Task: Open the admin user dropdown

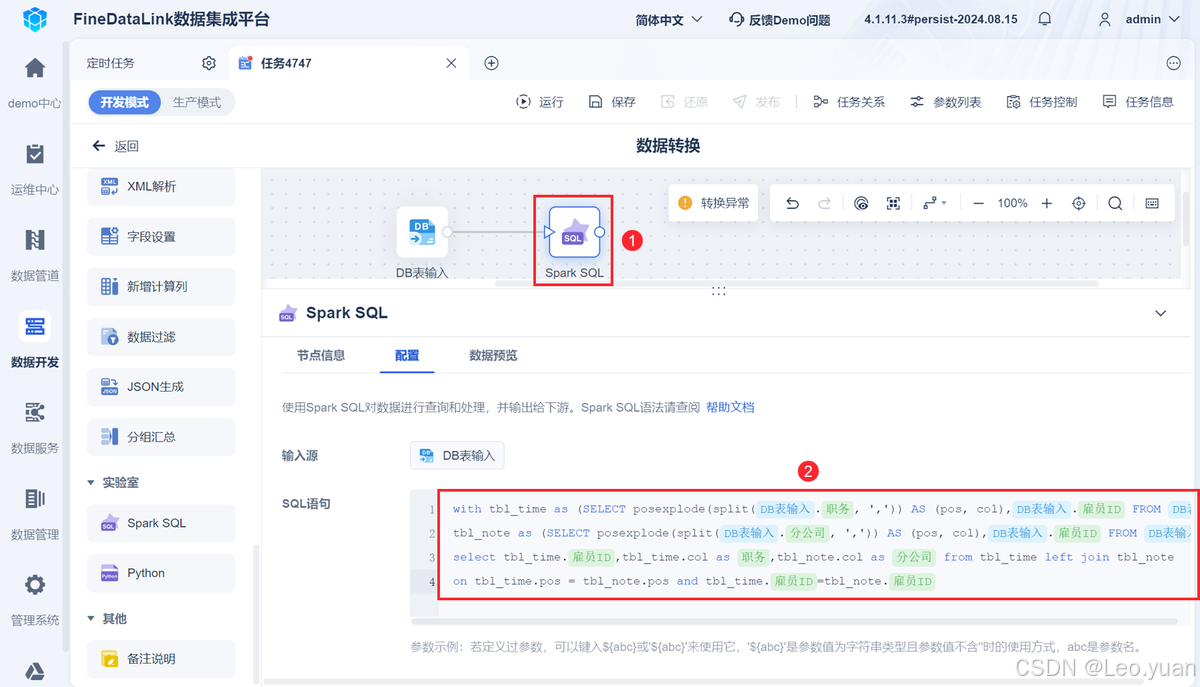Action: pyautogui.click(x=1139, y=19)
